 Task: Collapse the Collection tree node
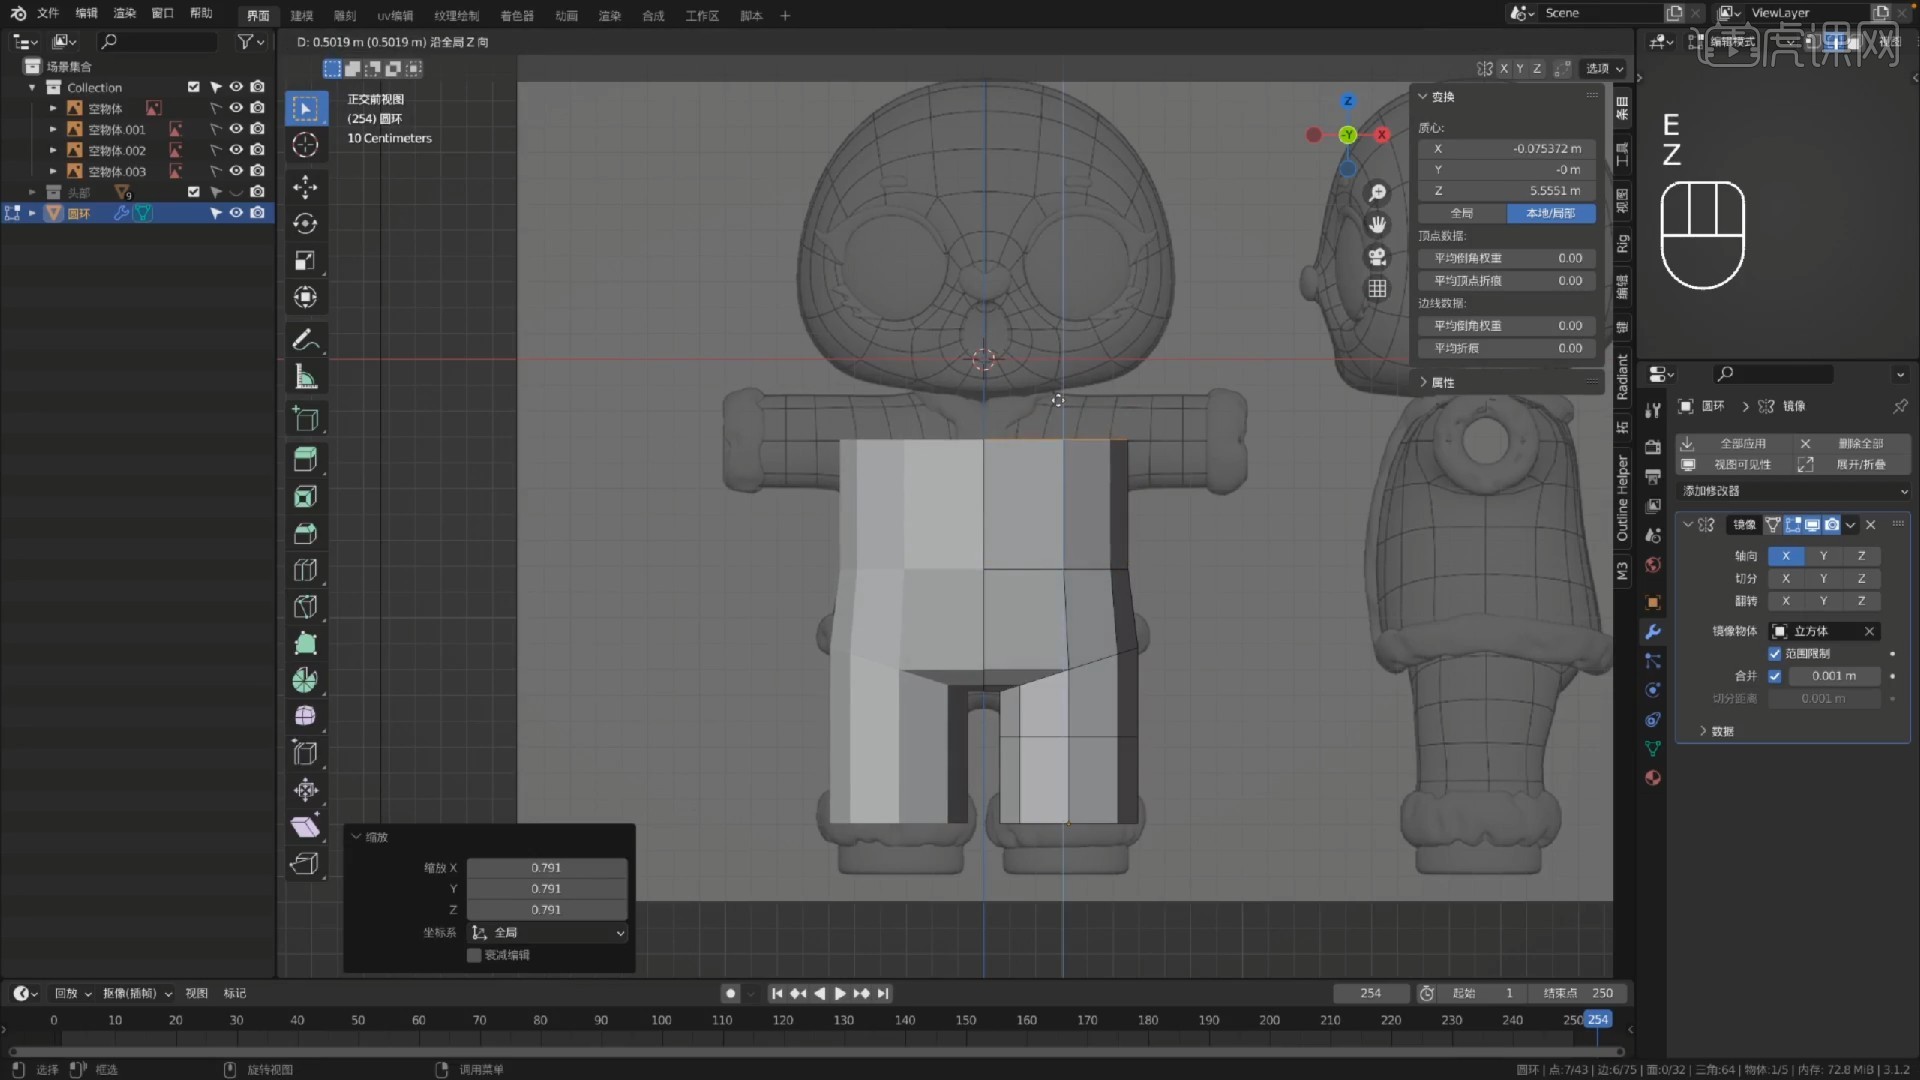coord(32,88)
